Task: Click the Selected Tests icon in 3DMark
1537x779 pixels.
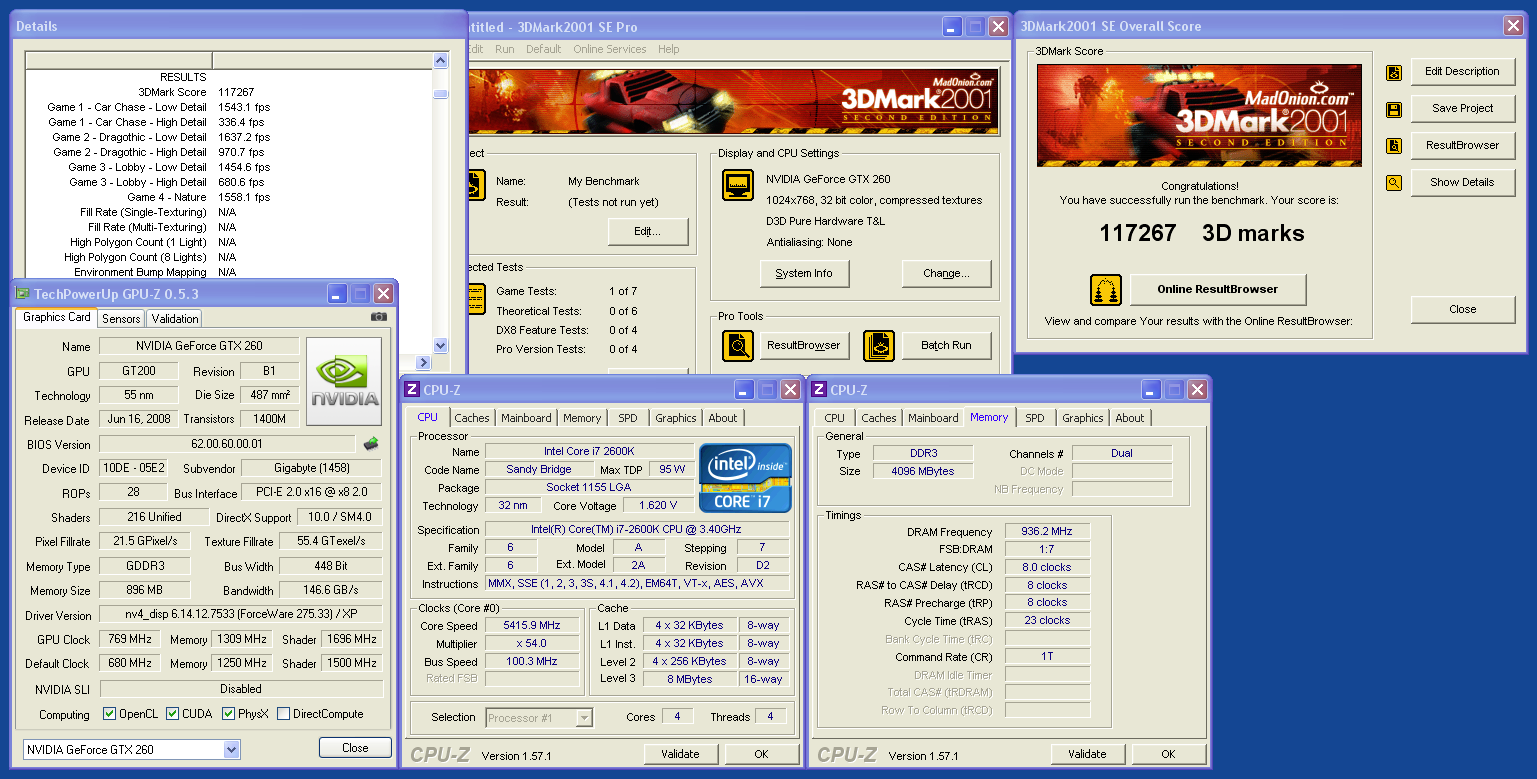Action: [x=477, y=299]
